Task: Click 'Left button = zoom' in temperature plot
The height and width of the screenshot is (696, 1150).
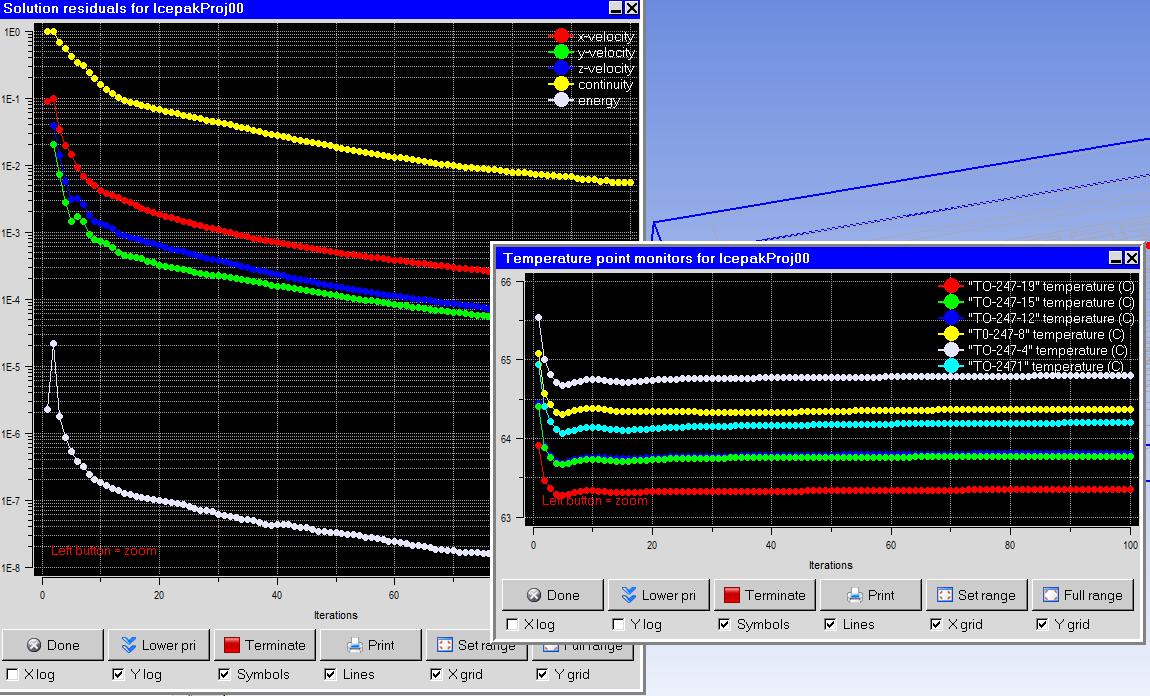Action: tap(594, 500)
